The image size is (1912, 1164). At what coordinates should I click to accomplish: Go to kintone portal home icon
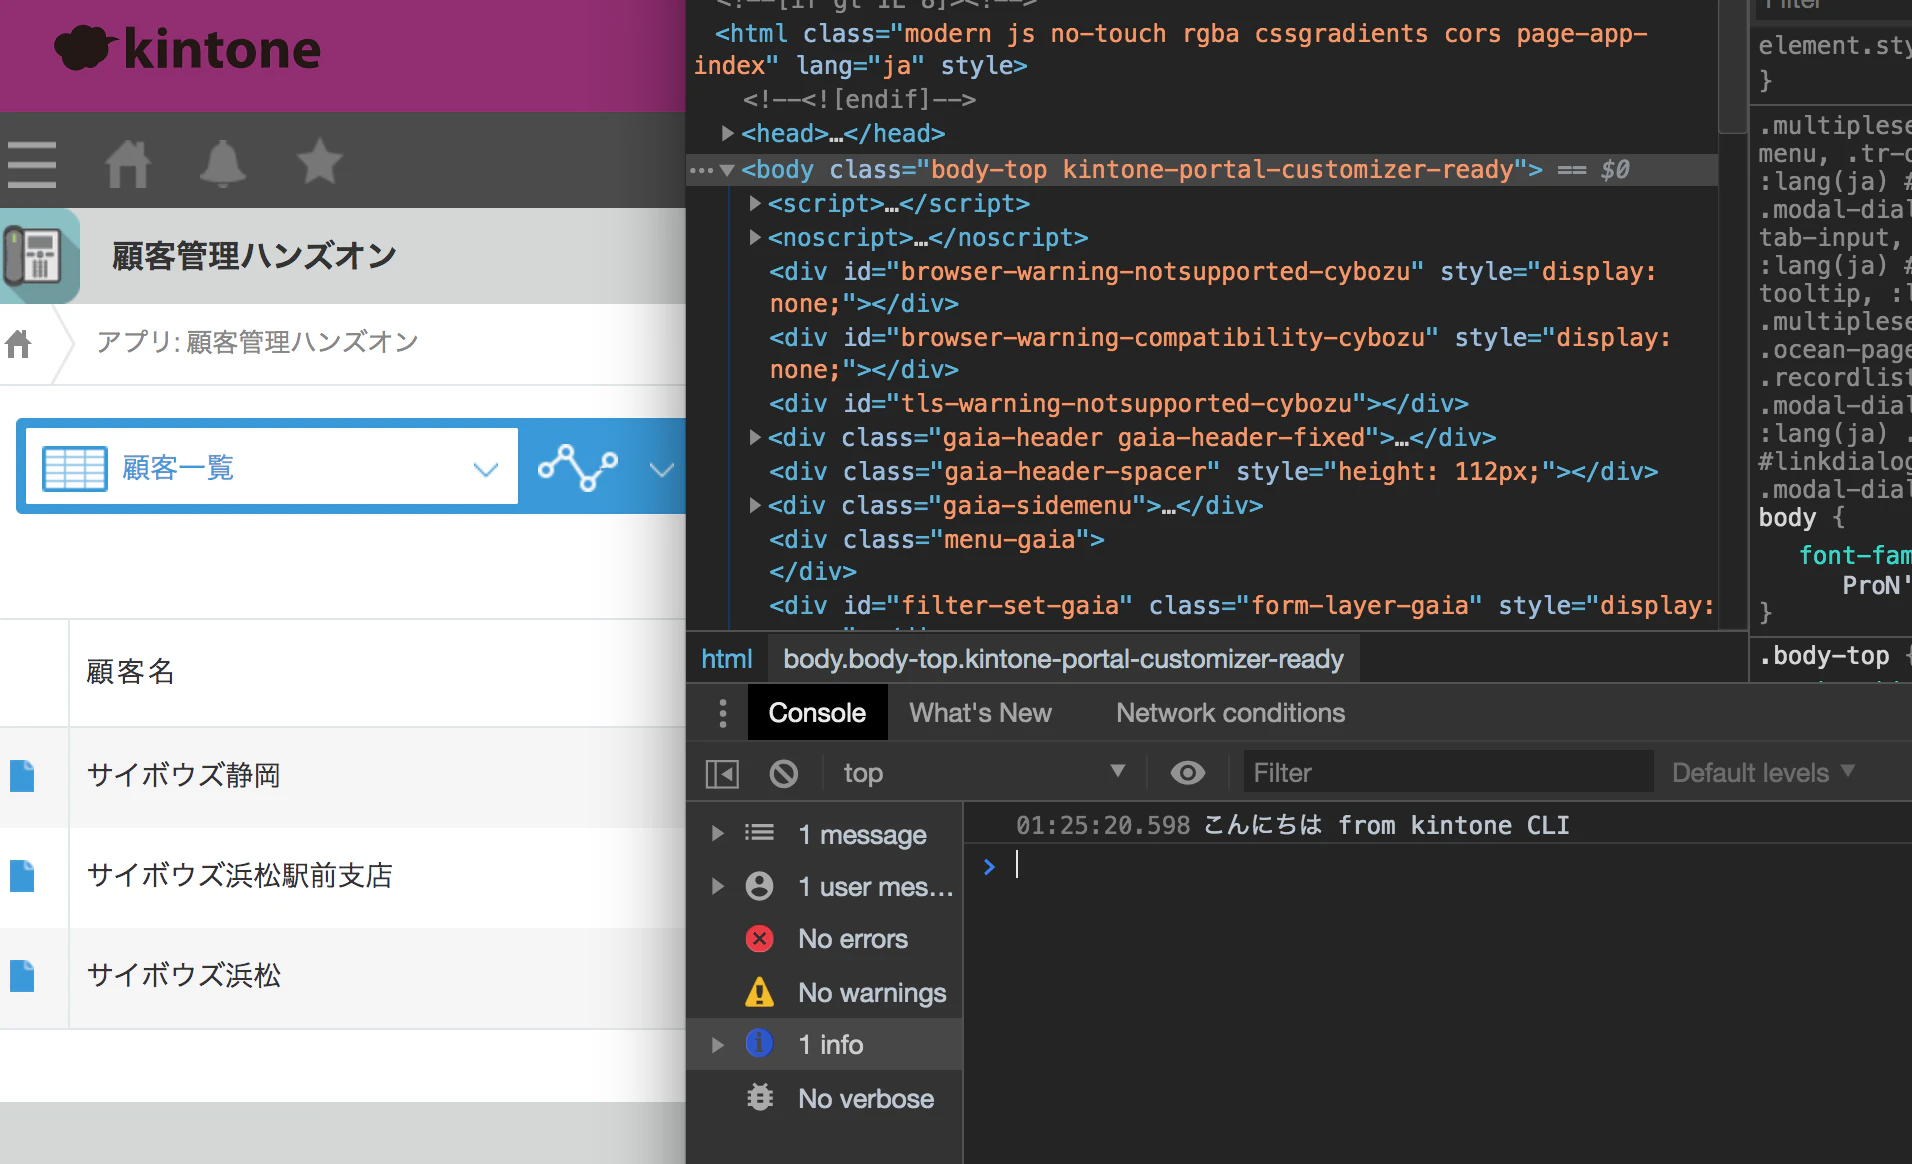(128, 164)
